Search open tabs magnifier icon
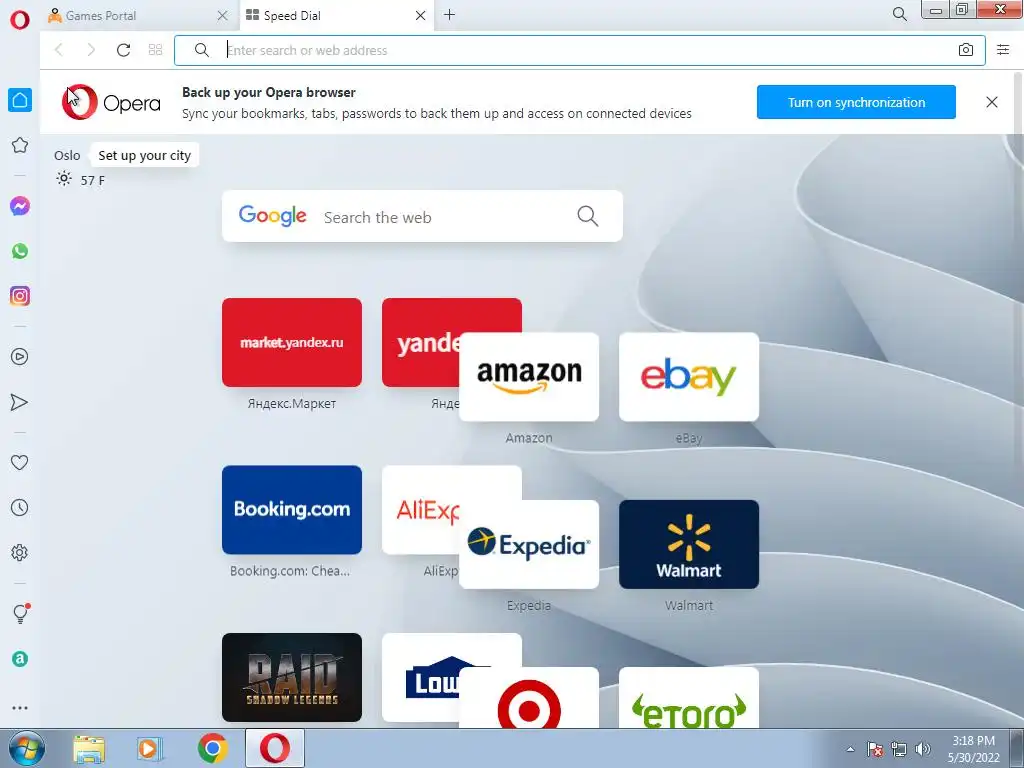The height and width of the screenshot is (768, 1024). point(900,14)
